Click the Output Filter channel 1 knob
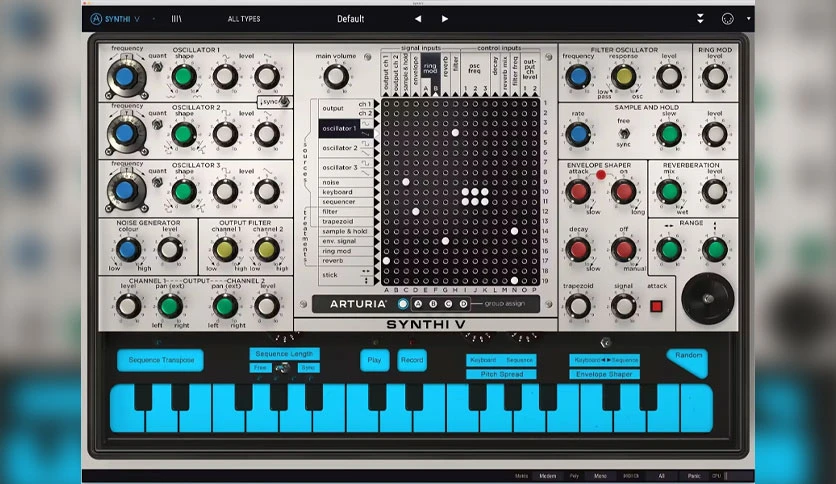836x484 pixels. tap(225, 249)
